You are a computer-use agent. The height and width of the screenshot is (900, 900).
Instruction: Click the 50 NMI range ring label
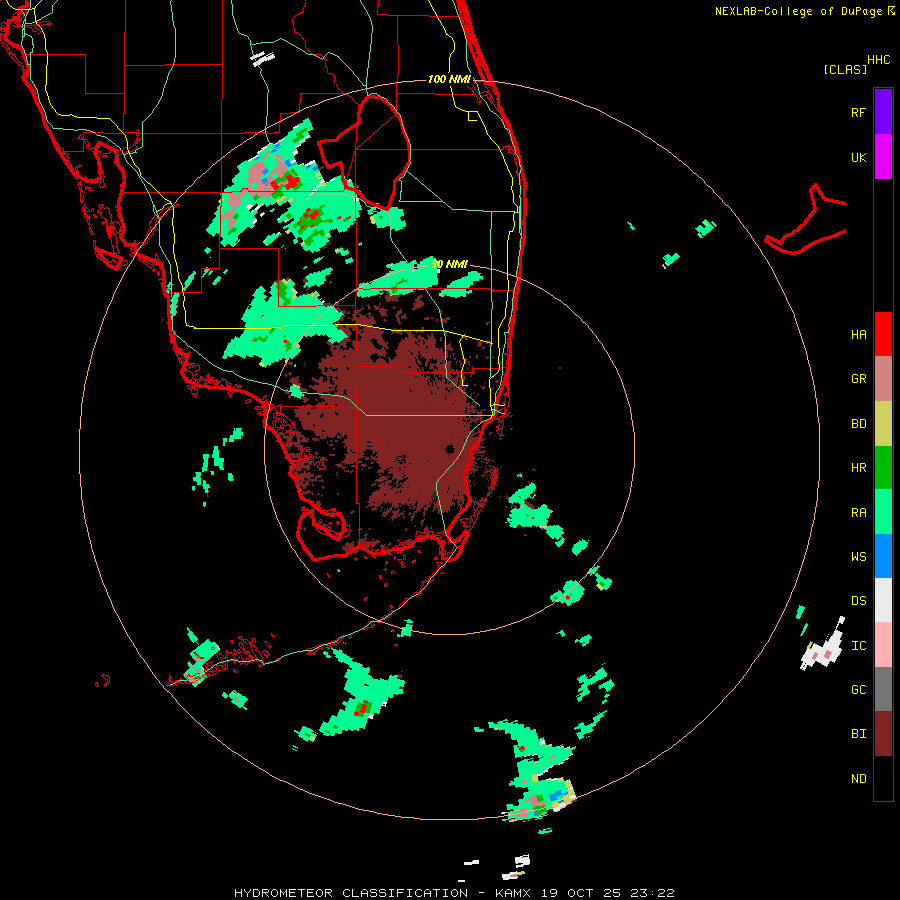pos(449,264)
